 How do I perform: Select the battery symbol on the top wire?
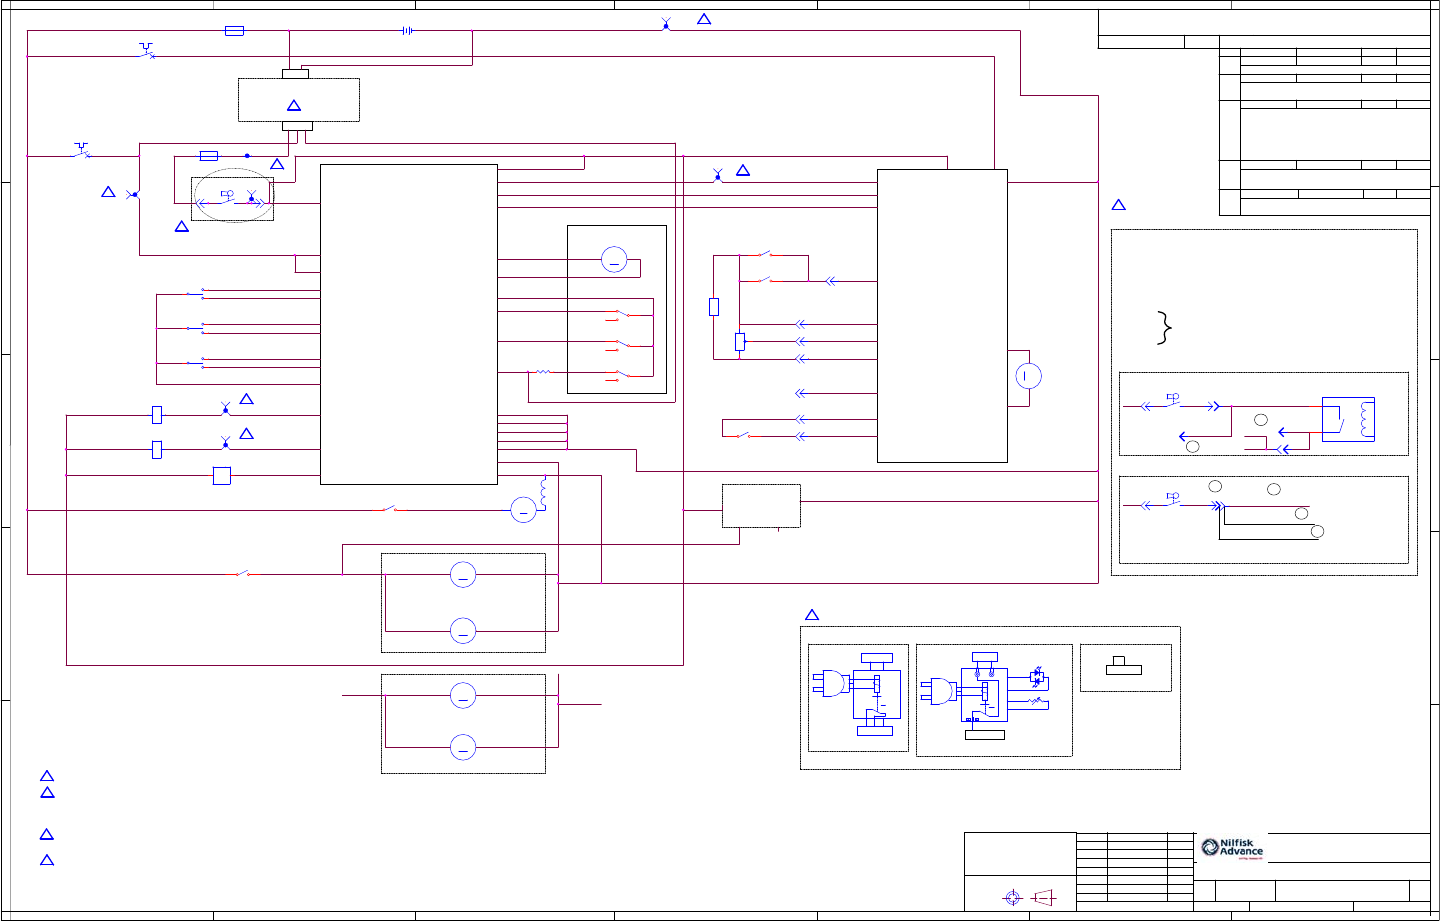407,31
